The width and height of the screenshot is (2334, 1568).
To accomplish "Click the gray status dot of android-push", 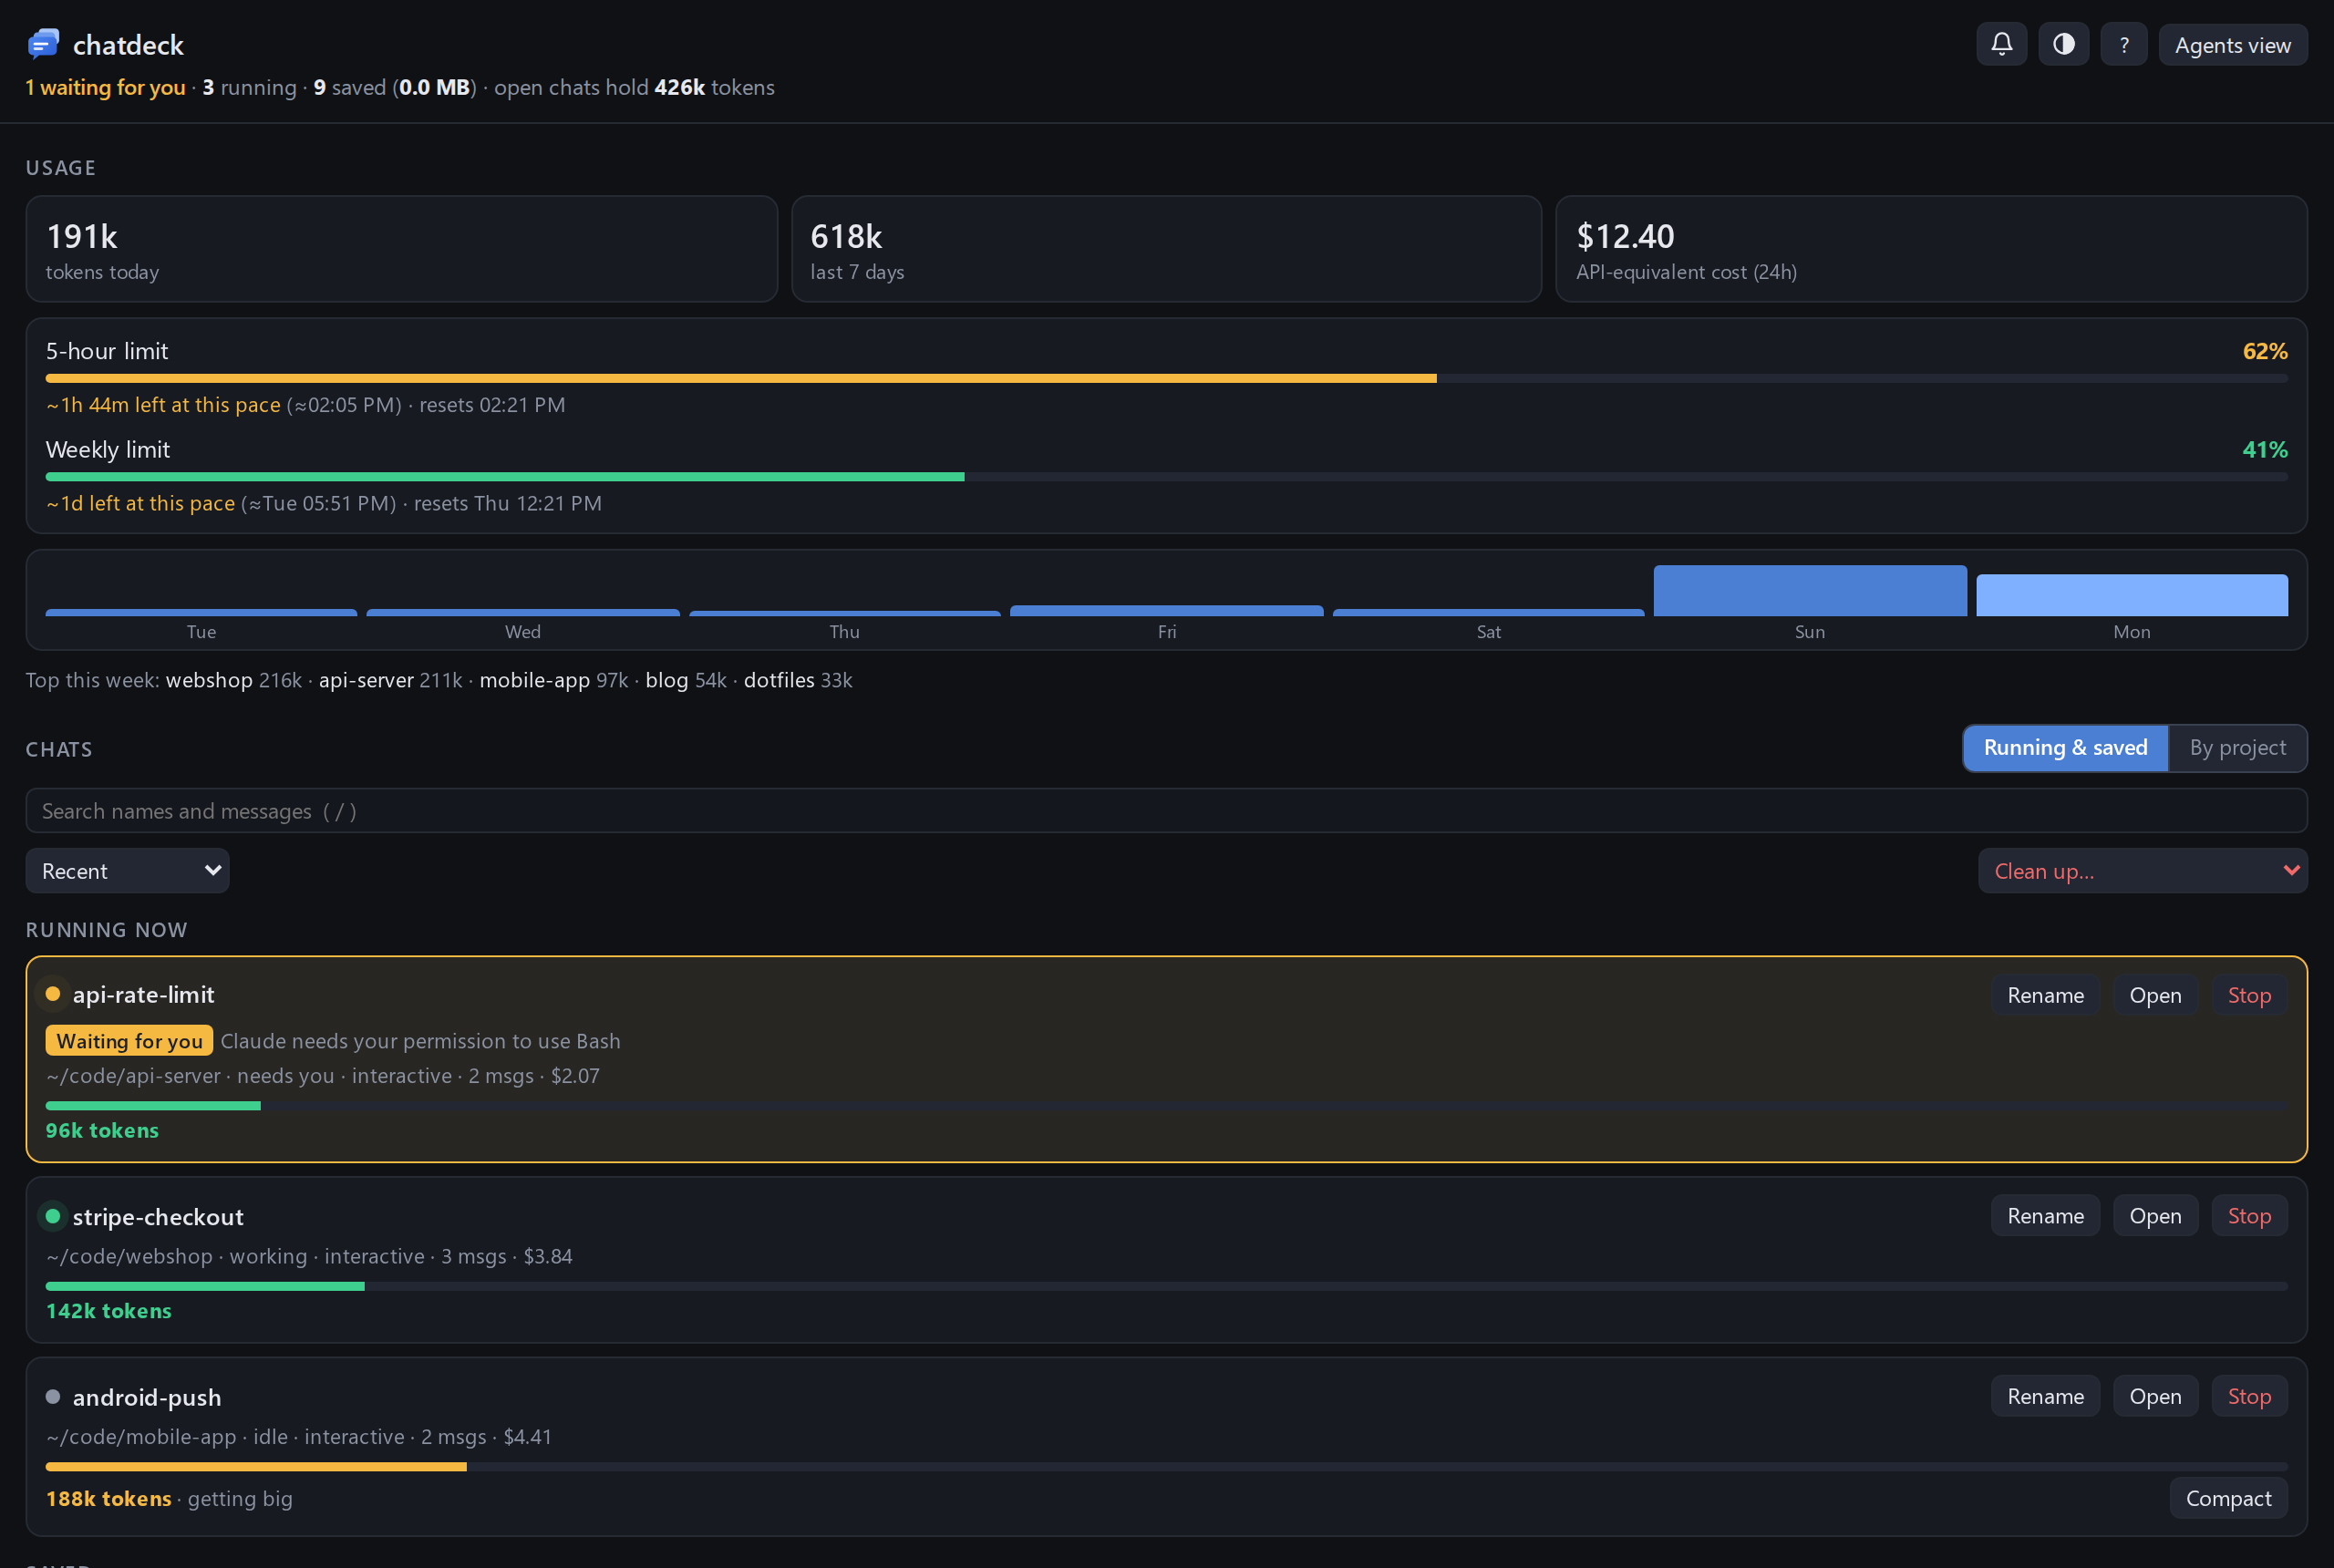I will pyautogui.click(x=53, y=1397).
